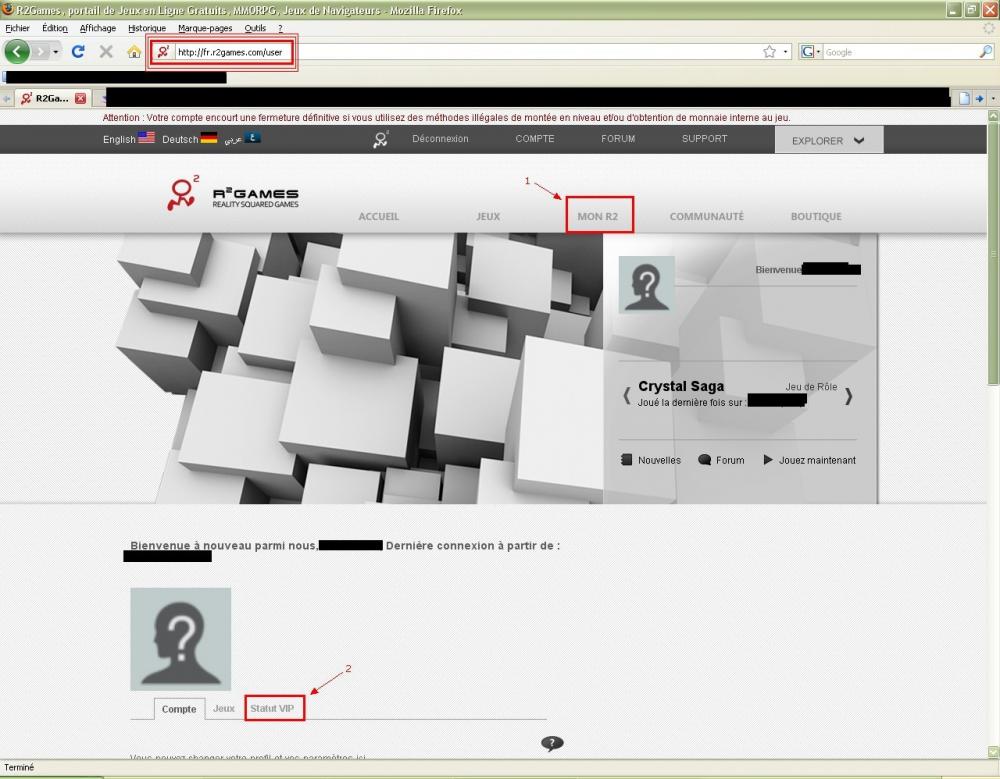Reload the page with the refresh icon

click(78, 52)
